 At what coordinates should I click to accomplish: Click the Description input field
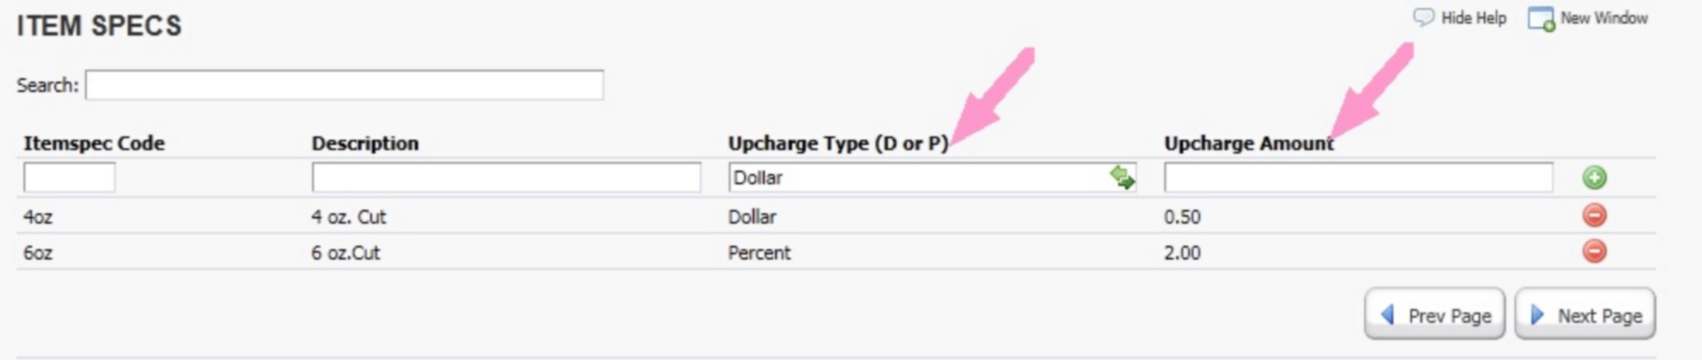pyautogui.click(x=506, y=178)
